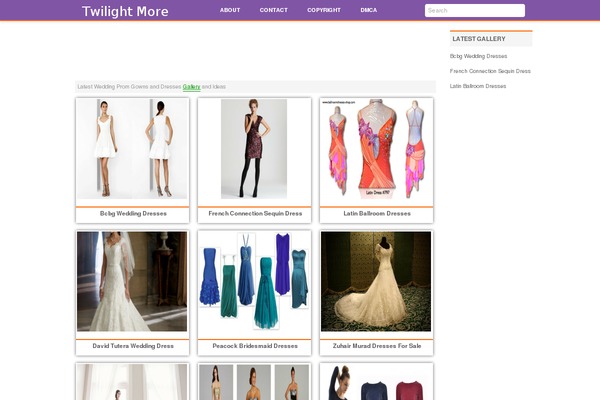Viewport: 600px width, 400px height.
Task: Open the Twilight More site logo
Action: coord(125,11)
